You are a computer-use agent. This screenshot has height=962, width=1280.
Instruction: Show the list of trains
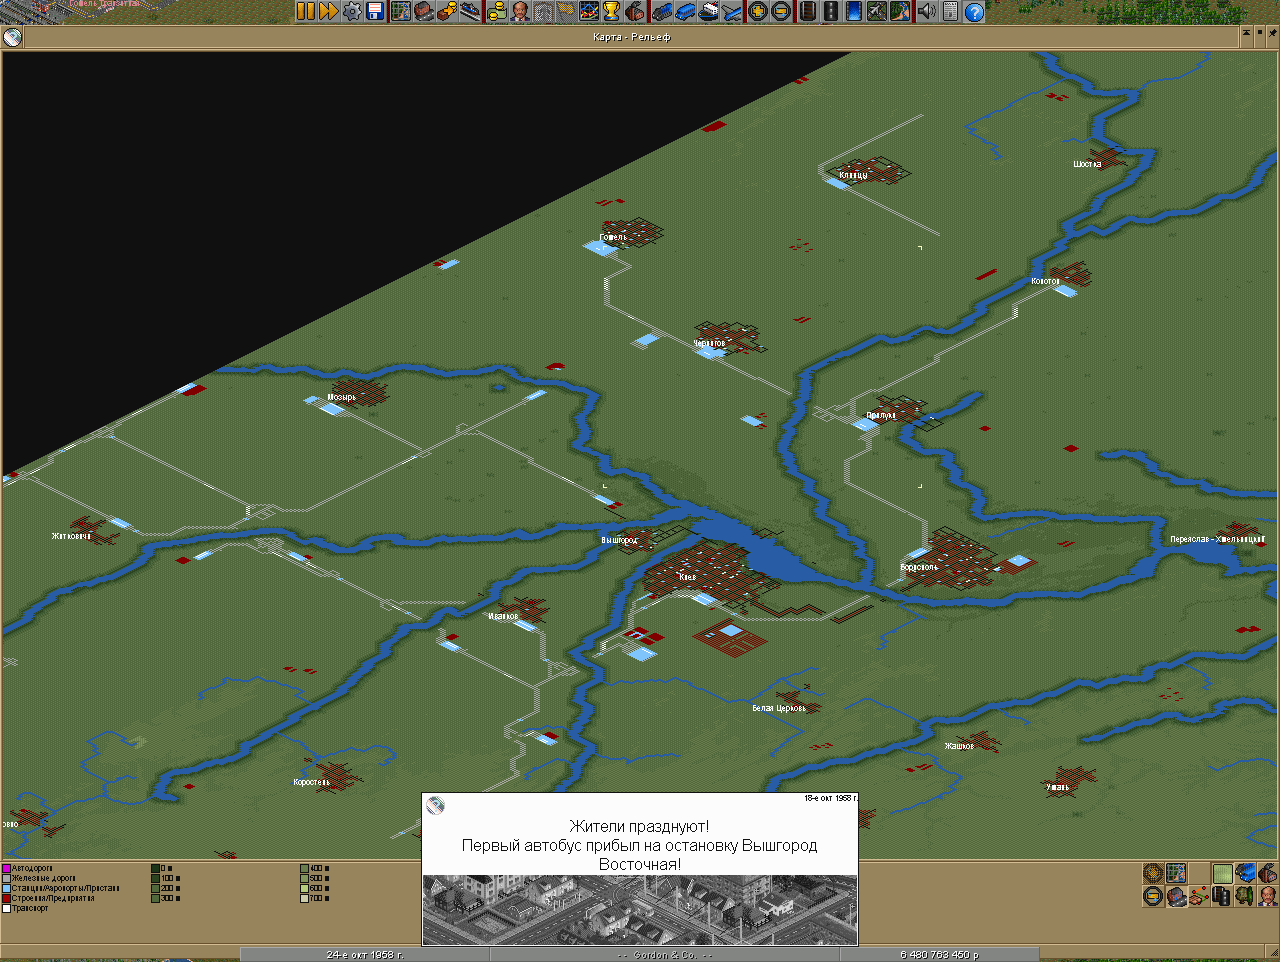pyautogui.click(x=662, y=11)
